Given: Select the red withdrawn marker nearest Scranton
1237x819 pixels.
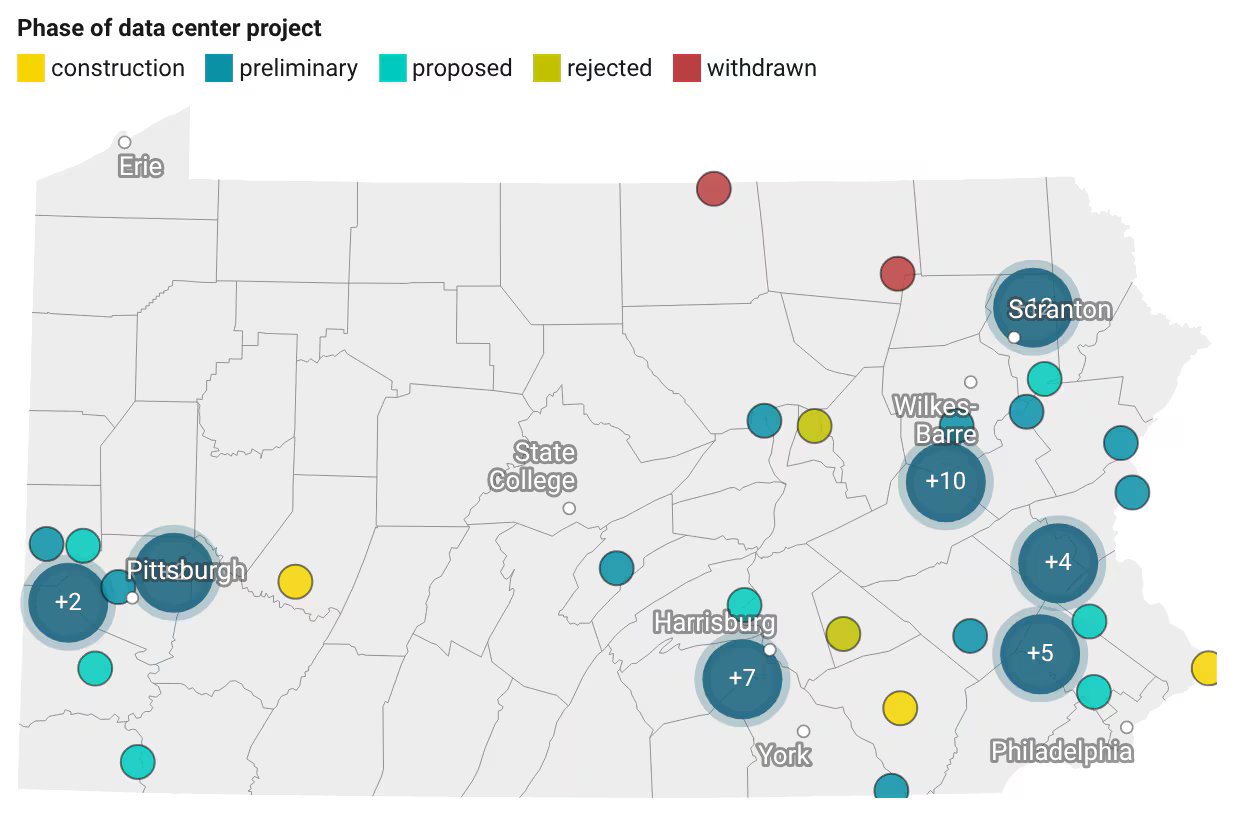Looking at the screenshot, I should pos(897,273).
